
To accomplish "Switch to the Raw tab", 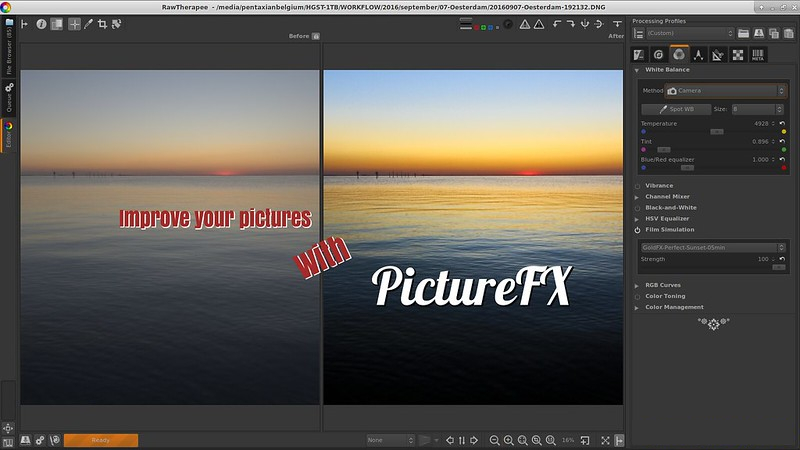I will point(738,55).
